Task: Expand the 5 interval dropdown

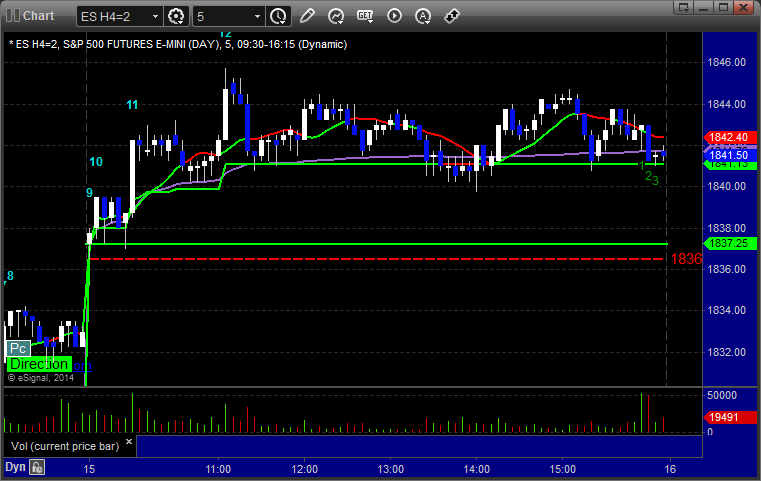Action: pos(258,17)
